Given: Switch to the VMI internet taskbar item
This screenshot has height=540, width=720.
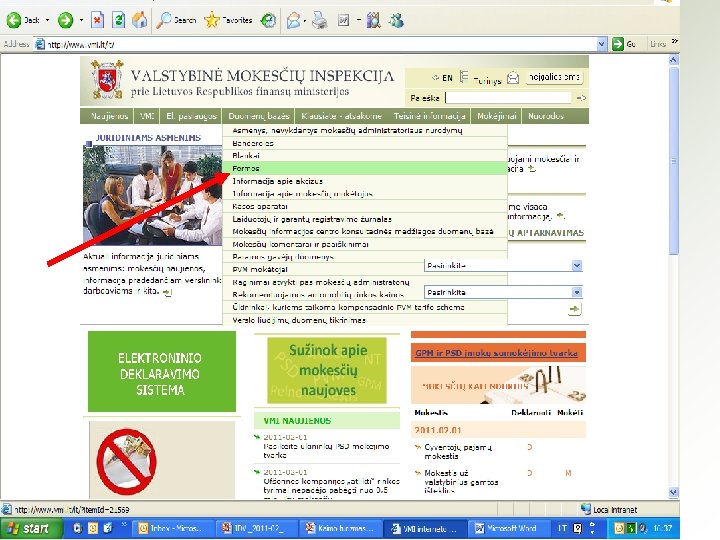Looking at the screenshot, I should coord(425,529).
